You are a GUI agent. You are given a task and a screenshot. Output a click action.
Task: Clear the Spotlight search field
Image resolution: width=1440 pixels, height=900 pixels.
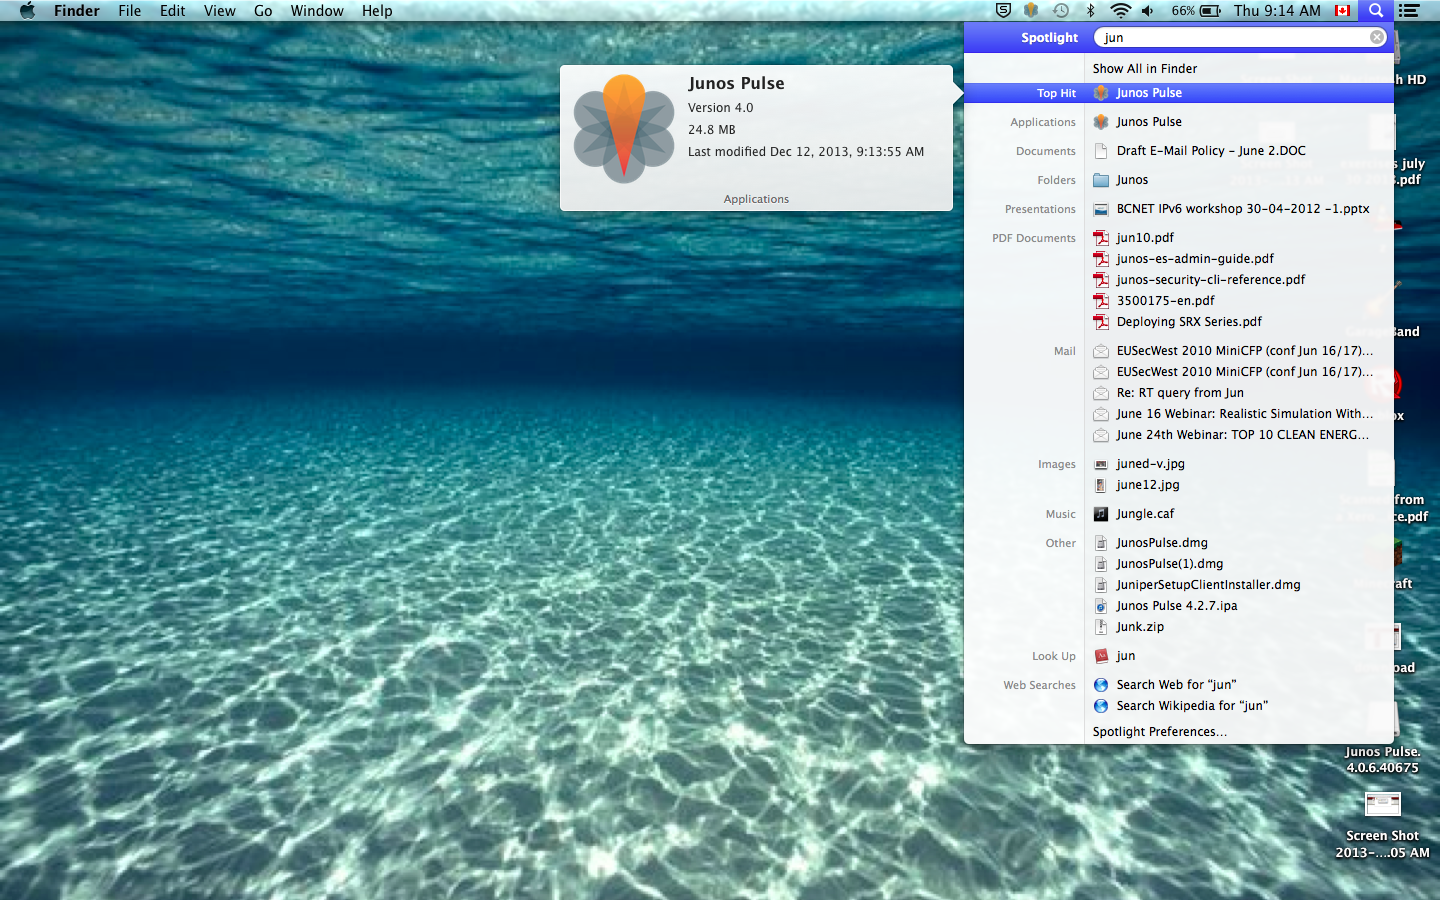tap(1377, 37)
